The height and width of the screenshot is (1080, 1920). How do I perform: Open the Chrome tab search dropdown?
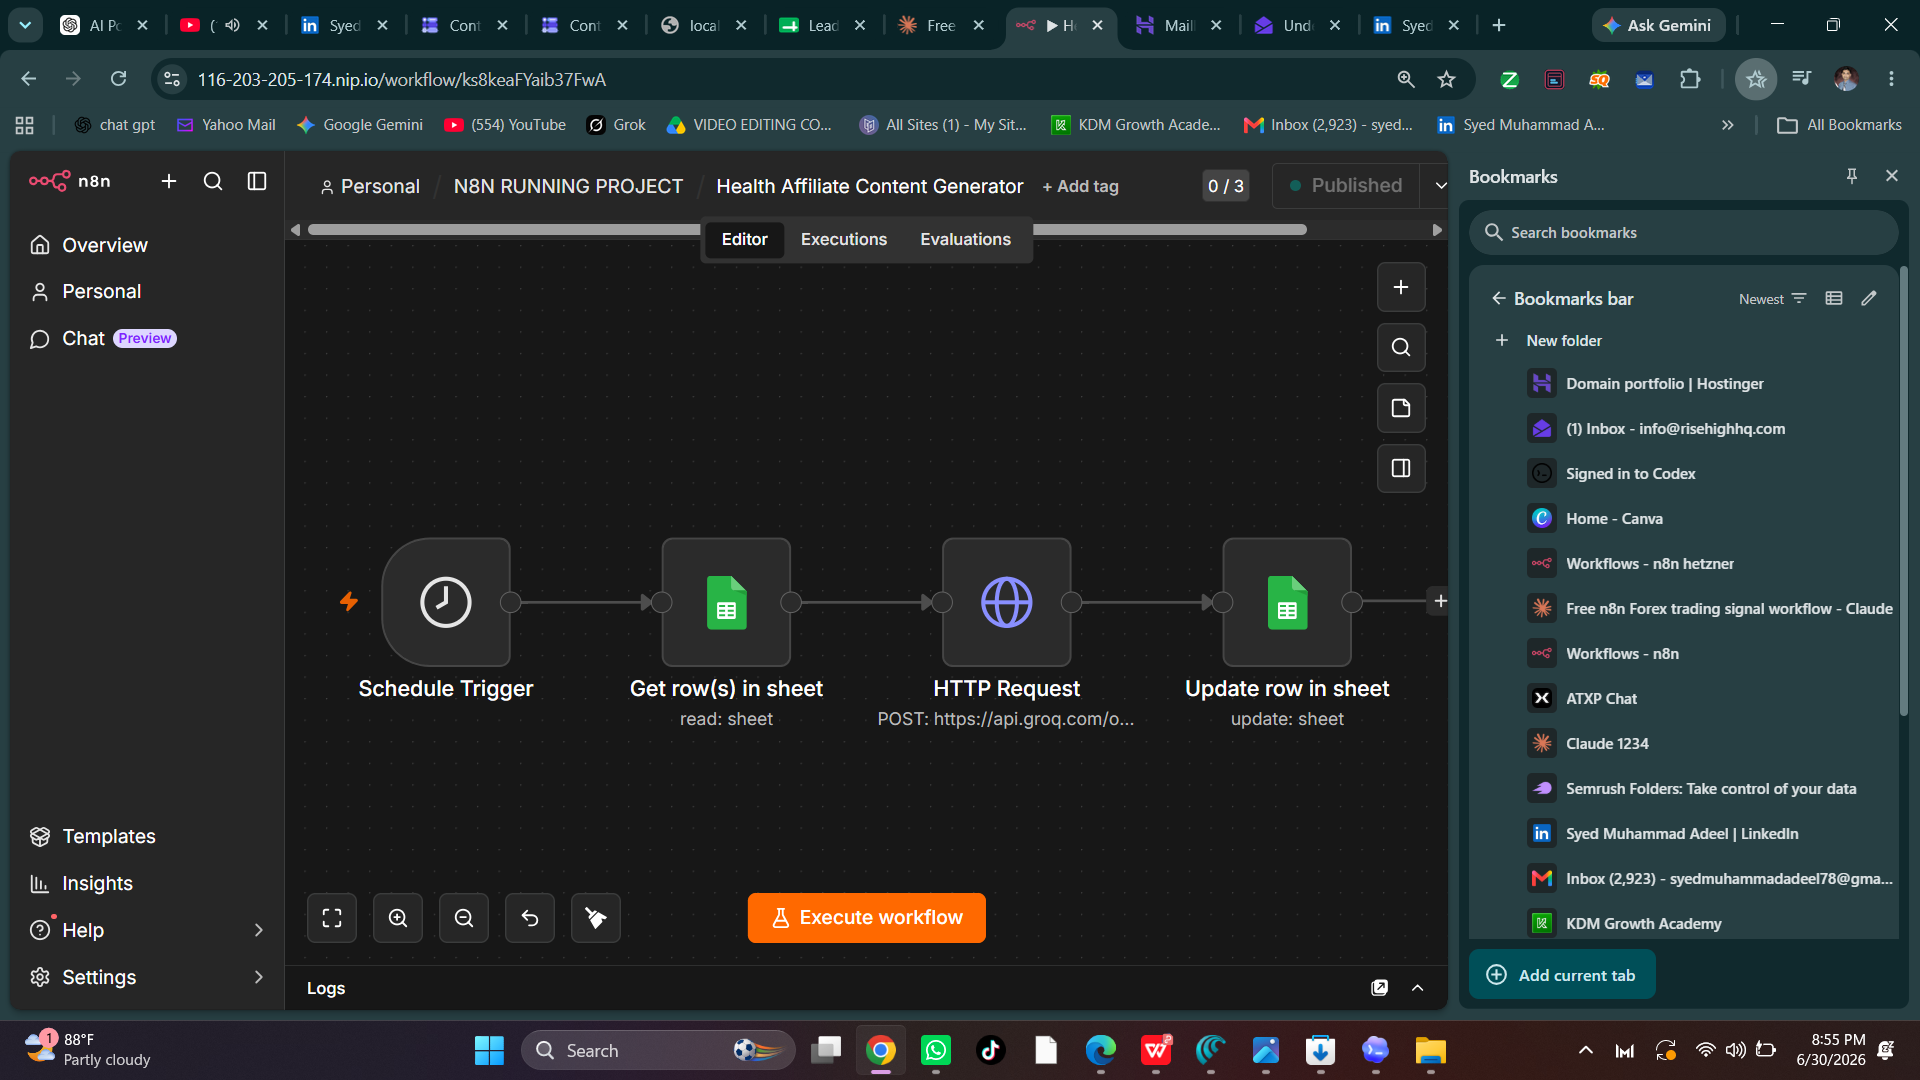[25, 25]
